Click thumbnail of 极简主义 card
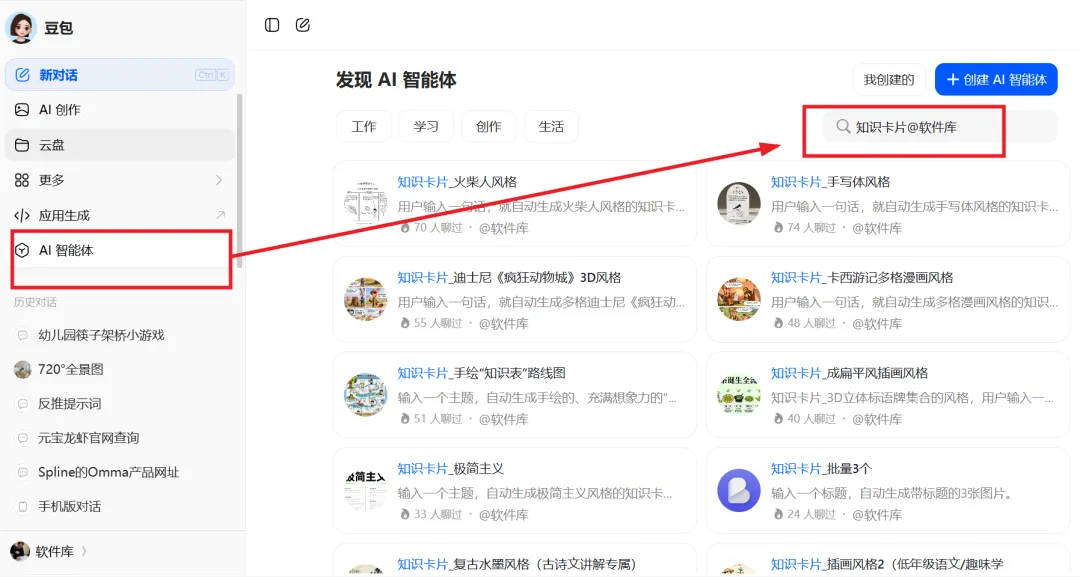This screenshot has width=1080, height=577. click(x=366, y=490)
